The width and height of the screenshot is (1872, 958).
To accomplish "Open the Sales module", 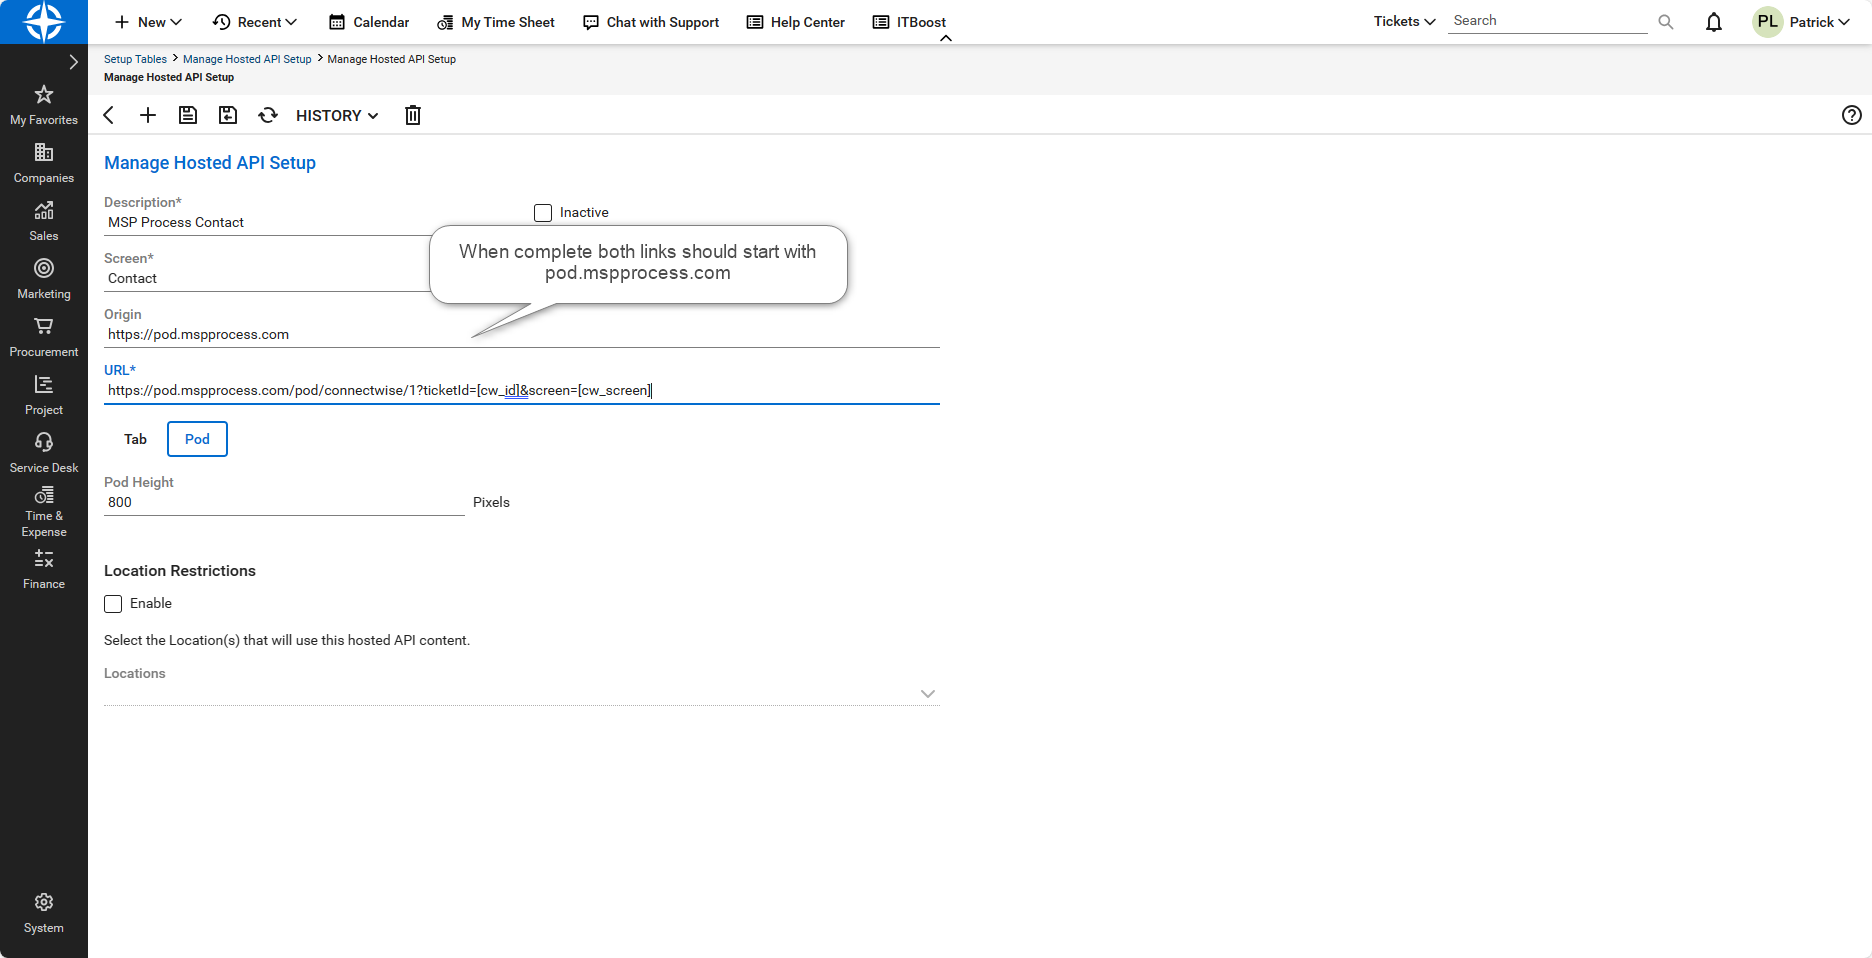I will (44, 221).
